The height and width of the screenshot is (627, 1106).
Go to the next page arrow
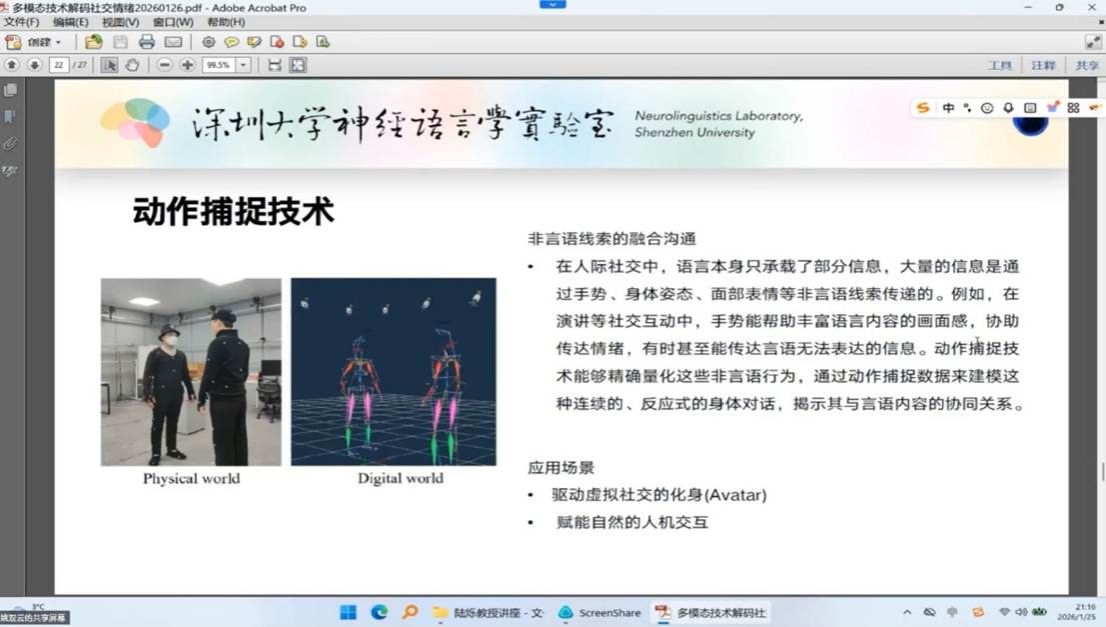coord(34,65)
